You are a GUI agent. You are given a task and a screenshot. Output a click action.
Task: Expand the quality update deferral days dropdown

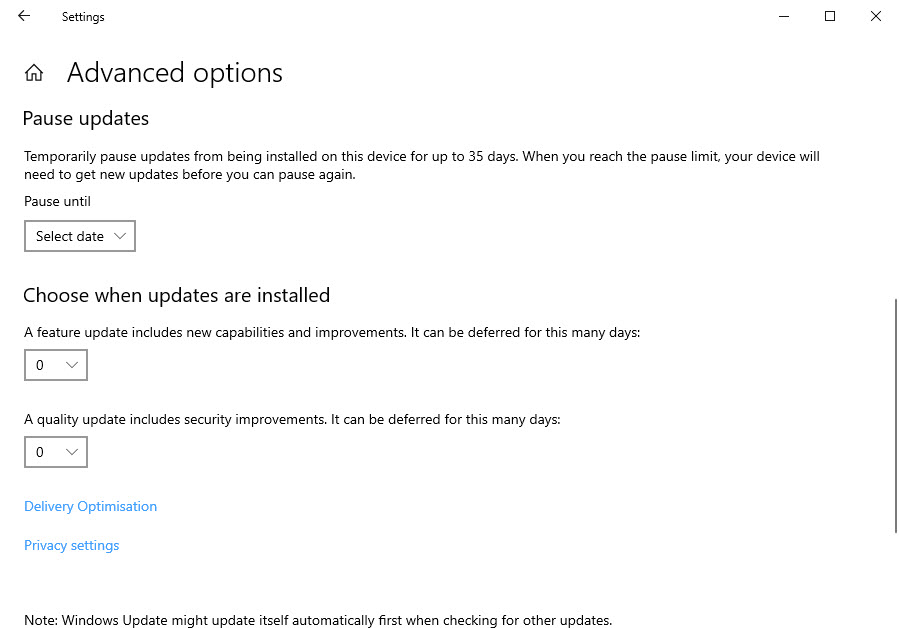point(56,452)
